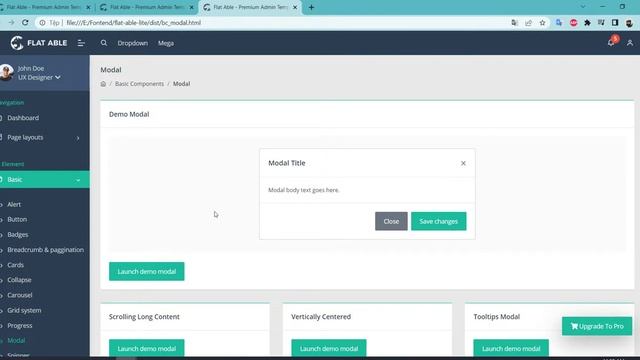The width and height of the screenshot is (640, 360).
Task: Click the translate icon in address bar
Action: 515,23
